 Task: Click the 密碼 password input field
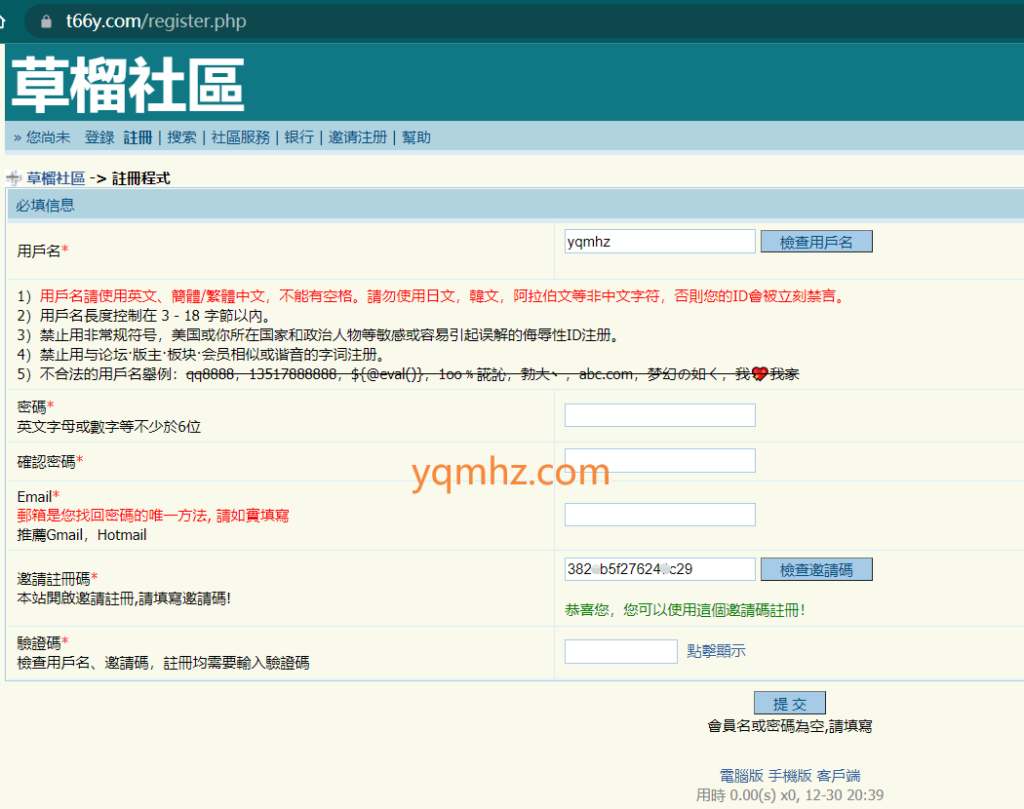[x=659, y=415]
